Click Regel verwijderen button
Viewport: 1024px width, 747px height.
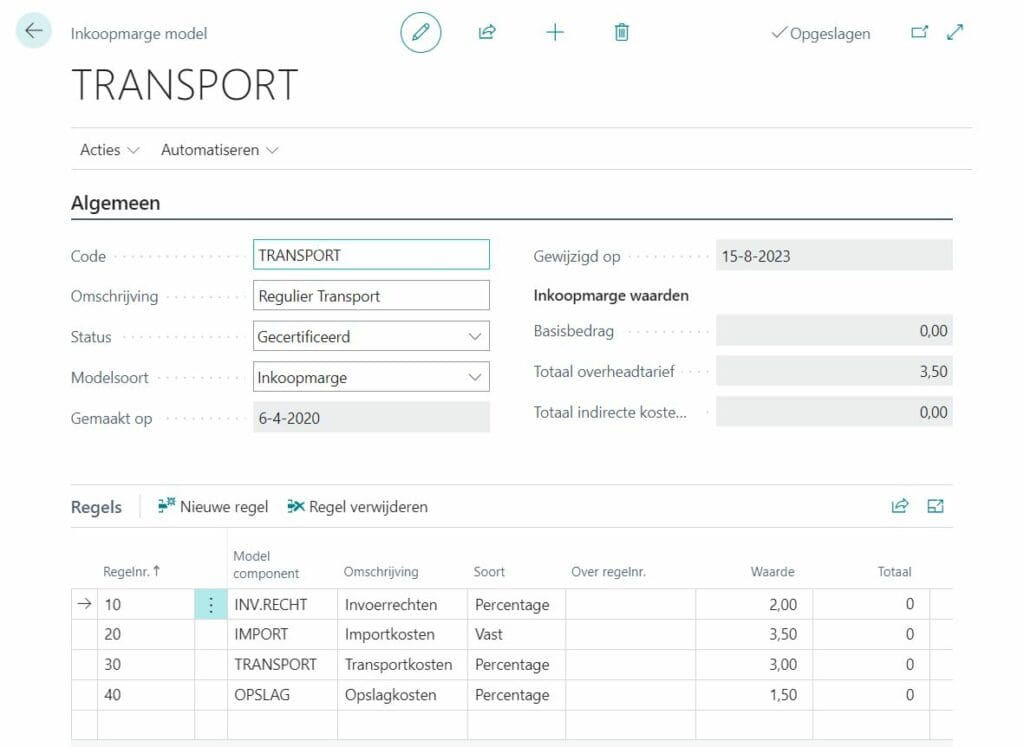357,507
